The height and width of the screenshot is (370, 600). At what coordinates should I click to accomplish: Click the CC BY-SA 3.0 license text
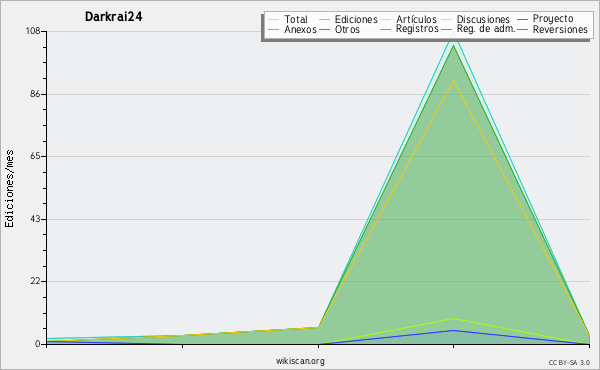tap(569, 363)
